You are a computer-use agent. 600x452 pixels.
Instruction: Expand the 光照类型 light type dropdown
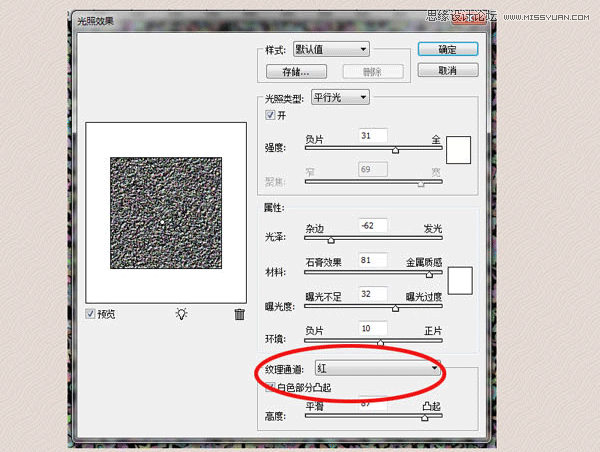[x=342, y=97]
